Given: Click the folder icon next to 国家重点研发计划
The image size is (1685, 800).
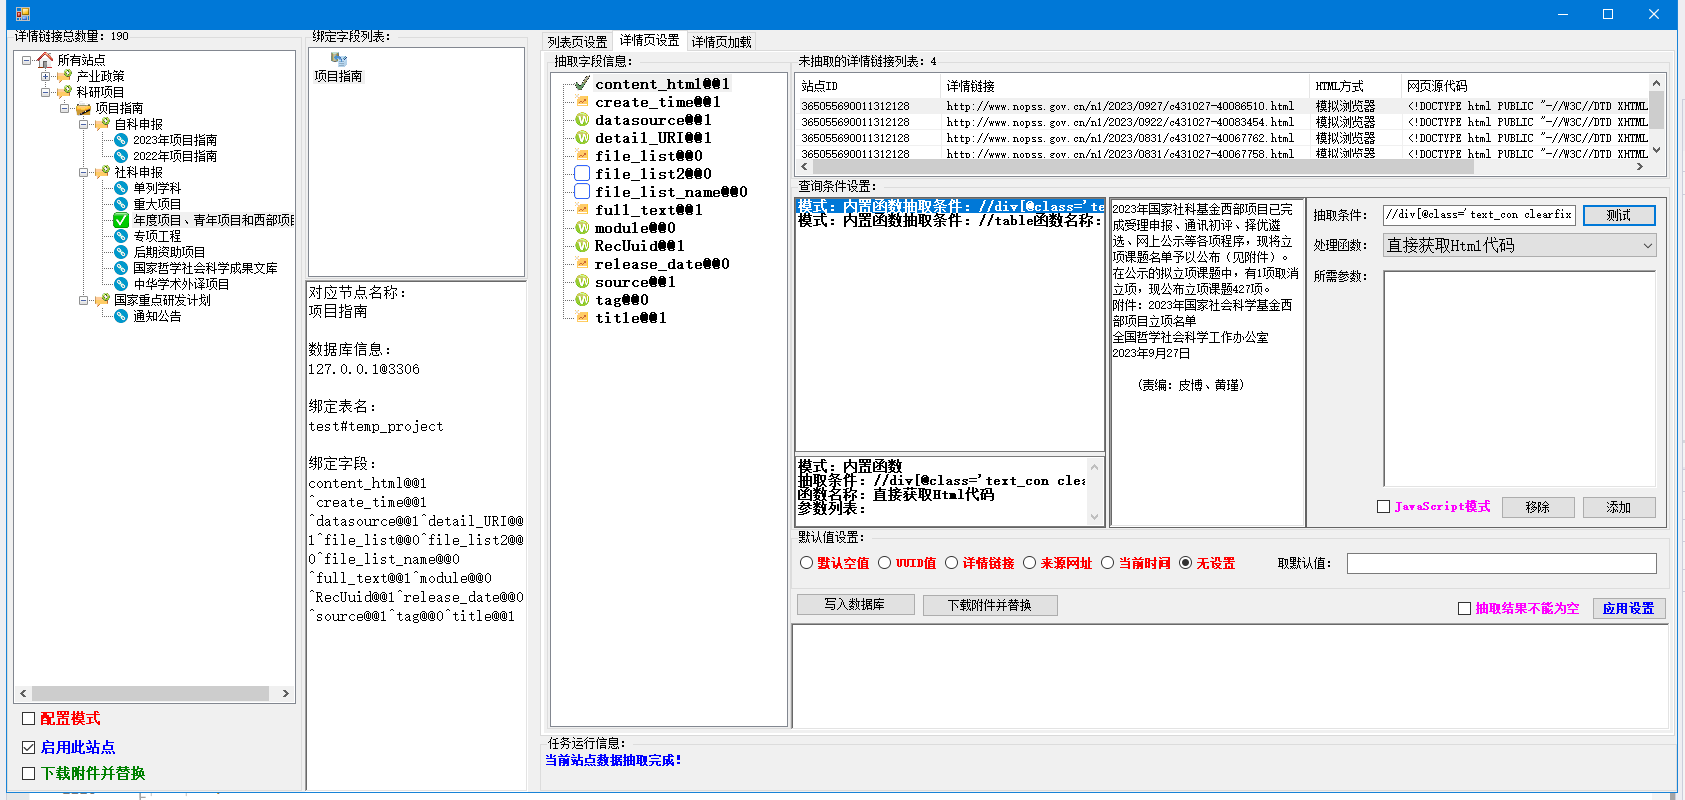Looking at the screenshot, I should click(x=102, y=300).
